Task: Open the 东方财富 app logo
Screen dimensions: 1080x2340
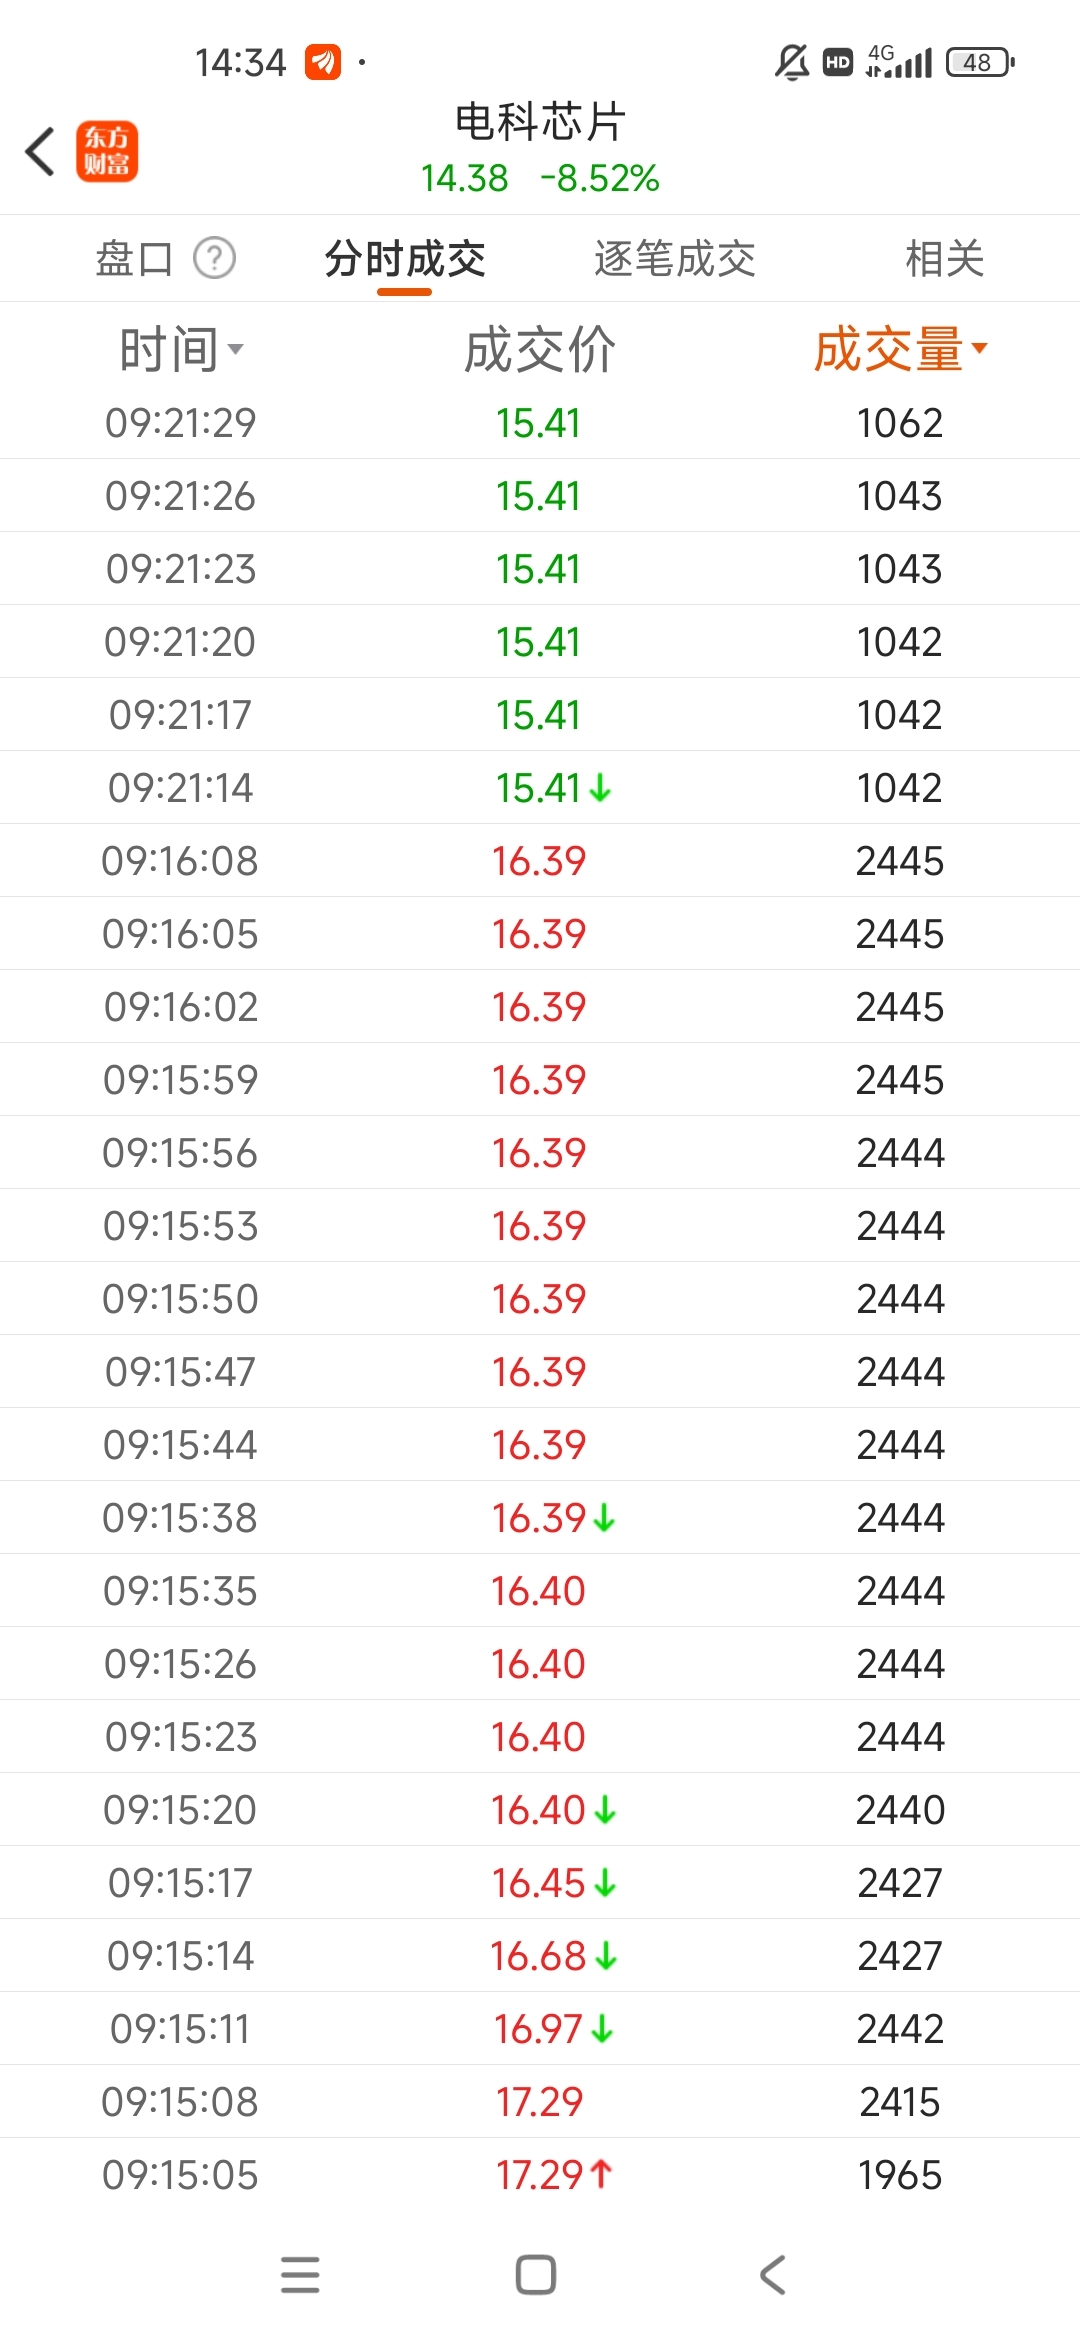Action: point(107,152)
